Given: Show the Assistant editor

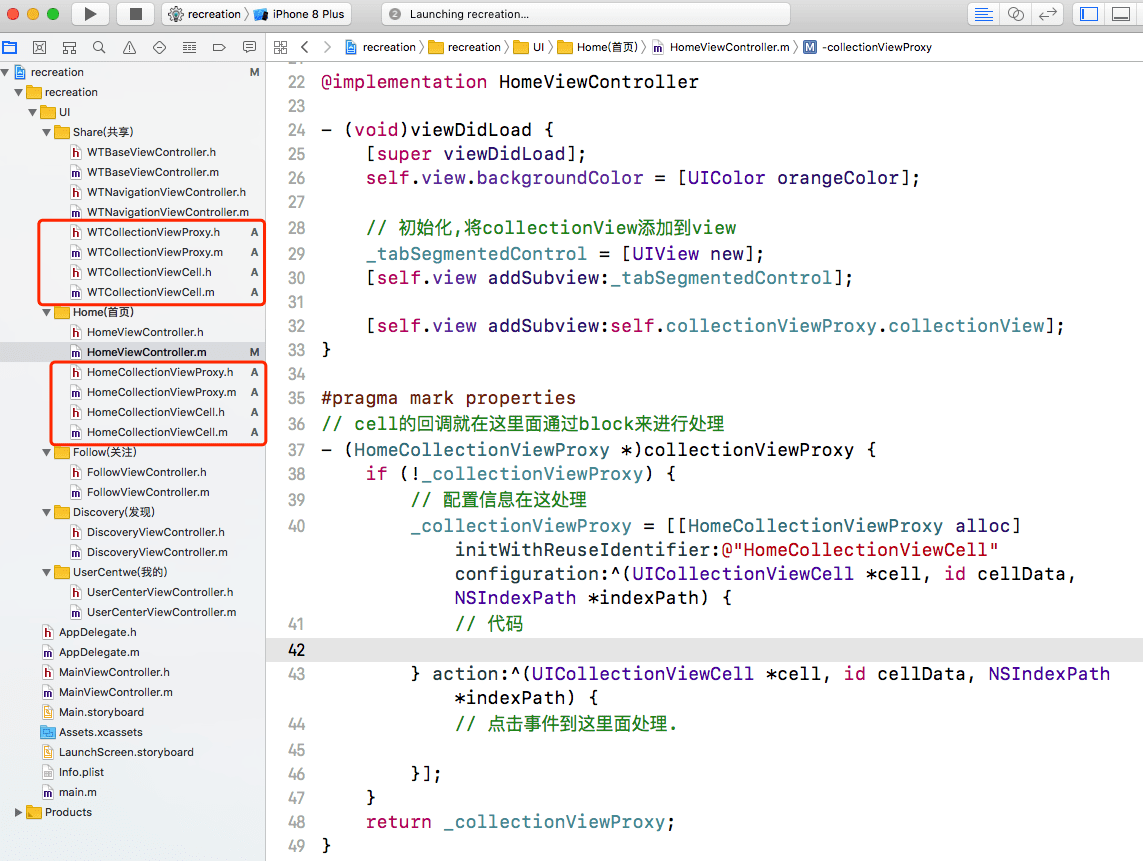Looking at the screenshot, I should [x=1015, y=14].
